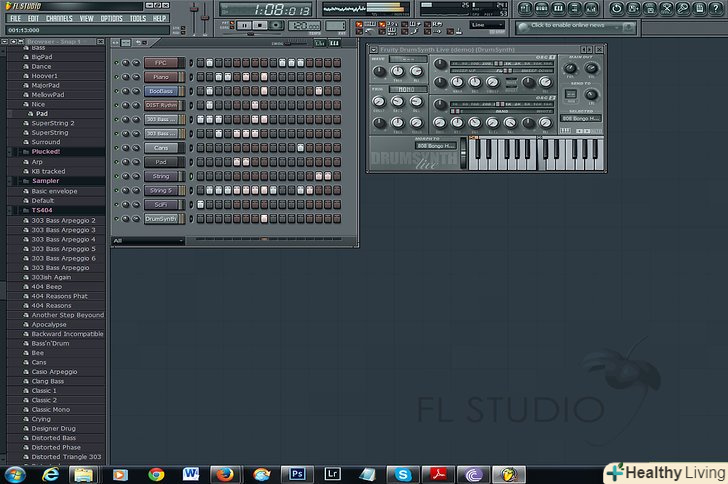This screenshot has width=728, height=484.
Task: Open Photoshop from the Windows taskbar
Action: coord(297,473)
